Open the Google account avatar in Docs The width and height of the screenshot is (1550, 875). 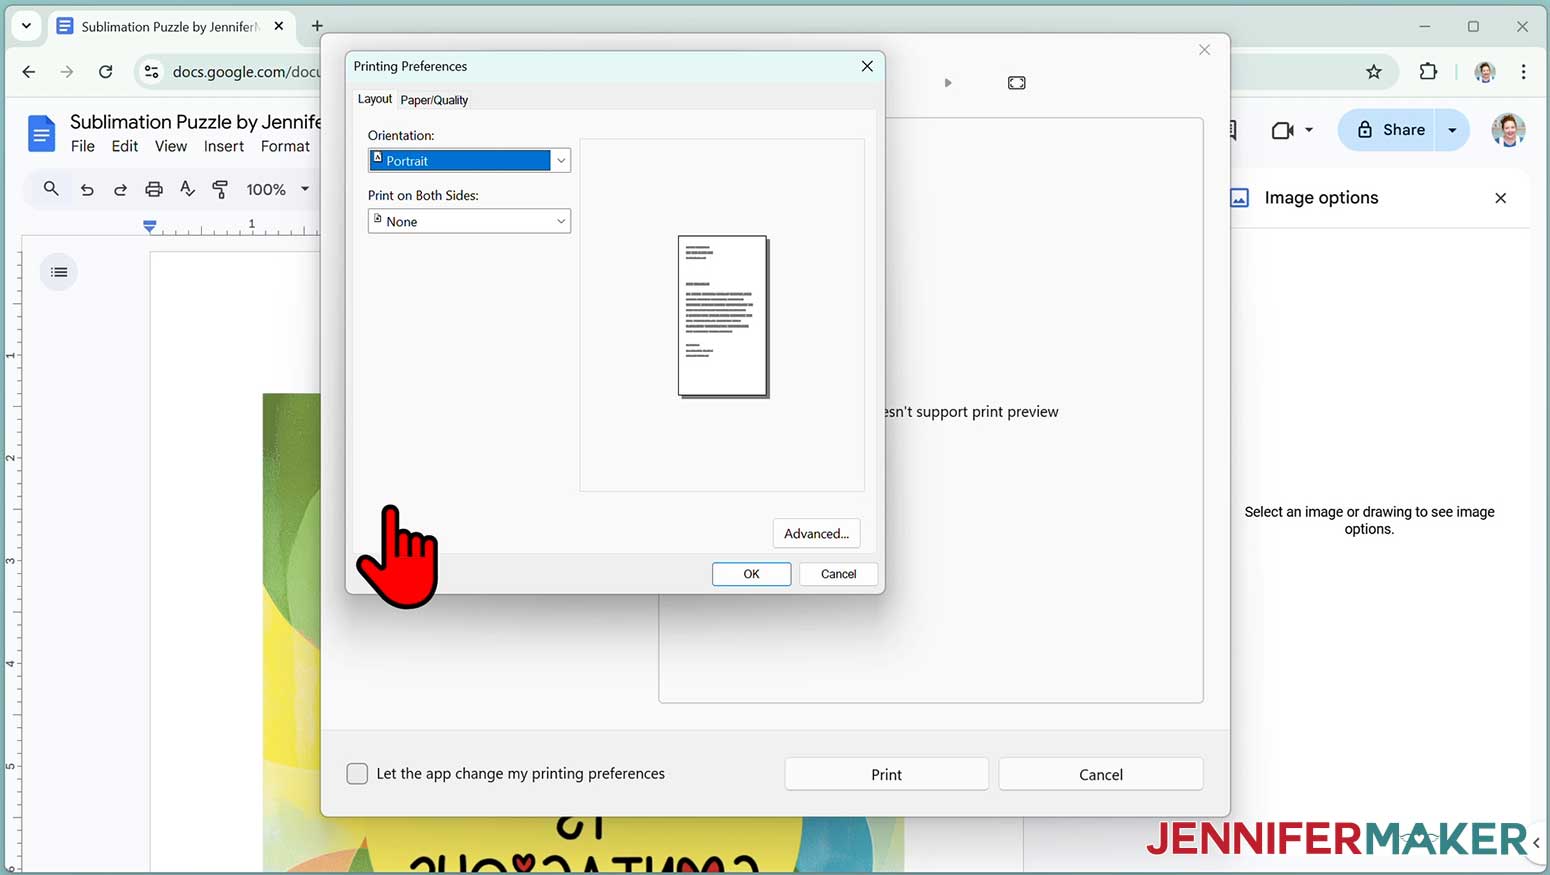1508,130
